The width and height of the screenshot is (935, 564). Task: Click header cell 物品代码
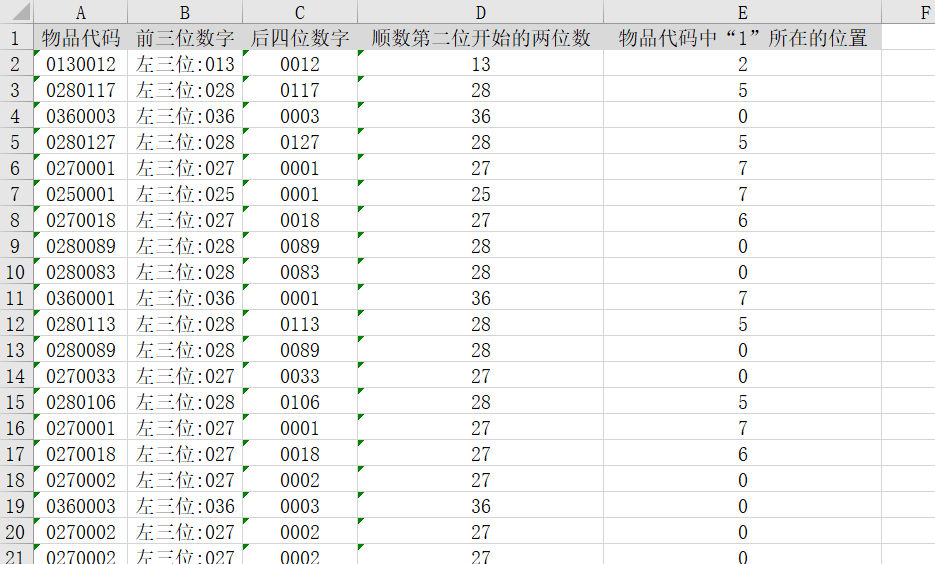(x=81, y=37)
